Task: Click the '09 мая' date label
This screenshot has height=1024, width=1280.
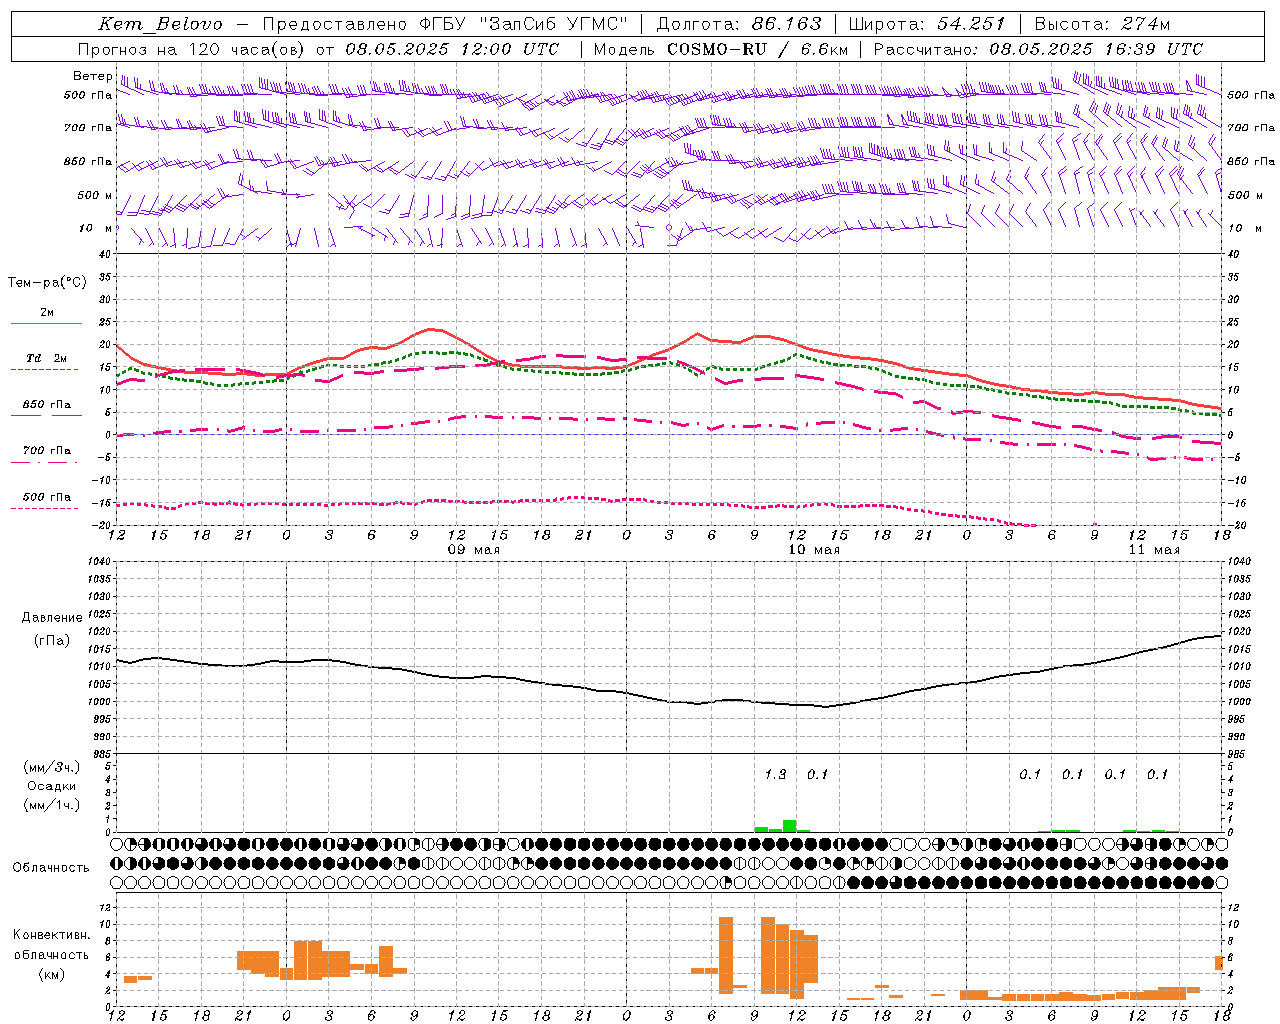Action: [x=474, y=550]
